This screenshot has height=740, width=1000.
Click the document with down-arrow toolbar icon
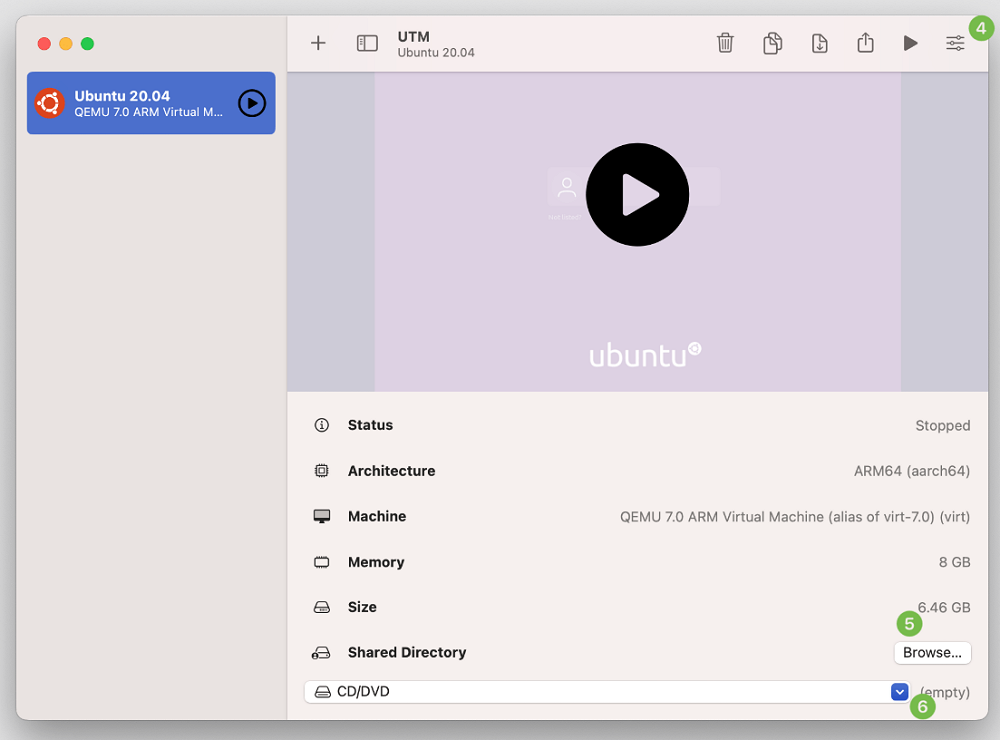pyautogui.click(x=820, y=43)
